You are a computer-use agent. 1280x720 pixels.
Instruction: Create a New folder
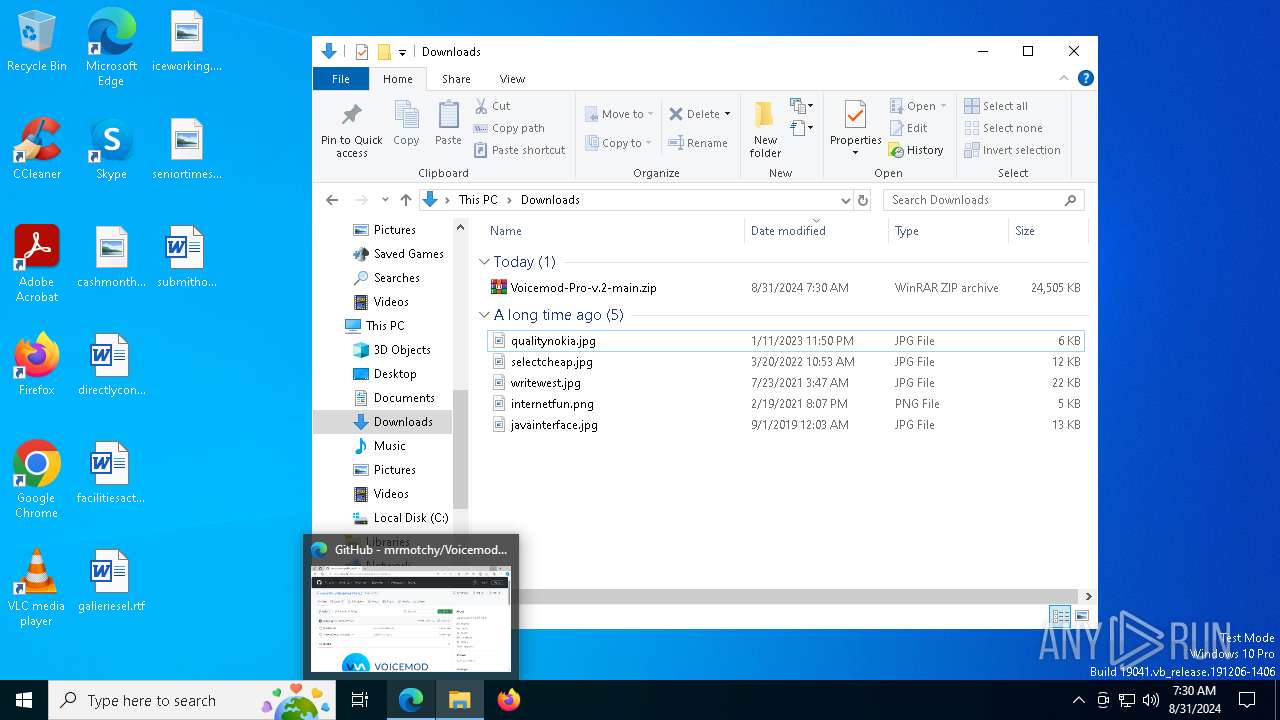765,128
